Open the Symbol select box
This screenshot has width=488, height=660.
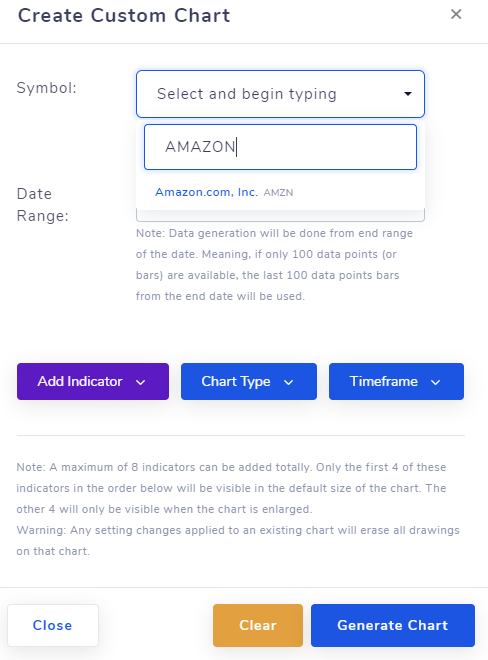point(280,94)
